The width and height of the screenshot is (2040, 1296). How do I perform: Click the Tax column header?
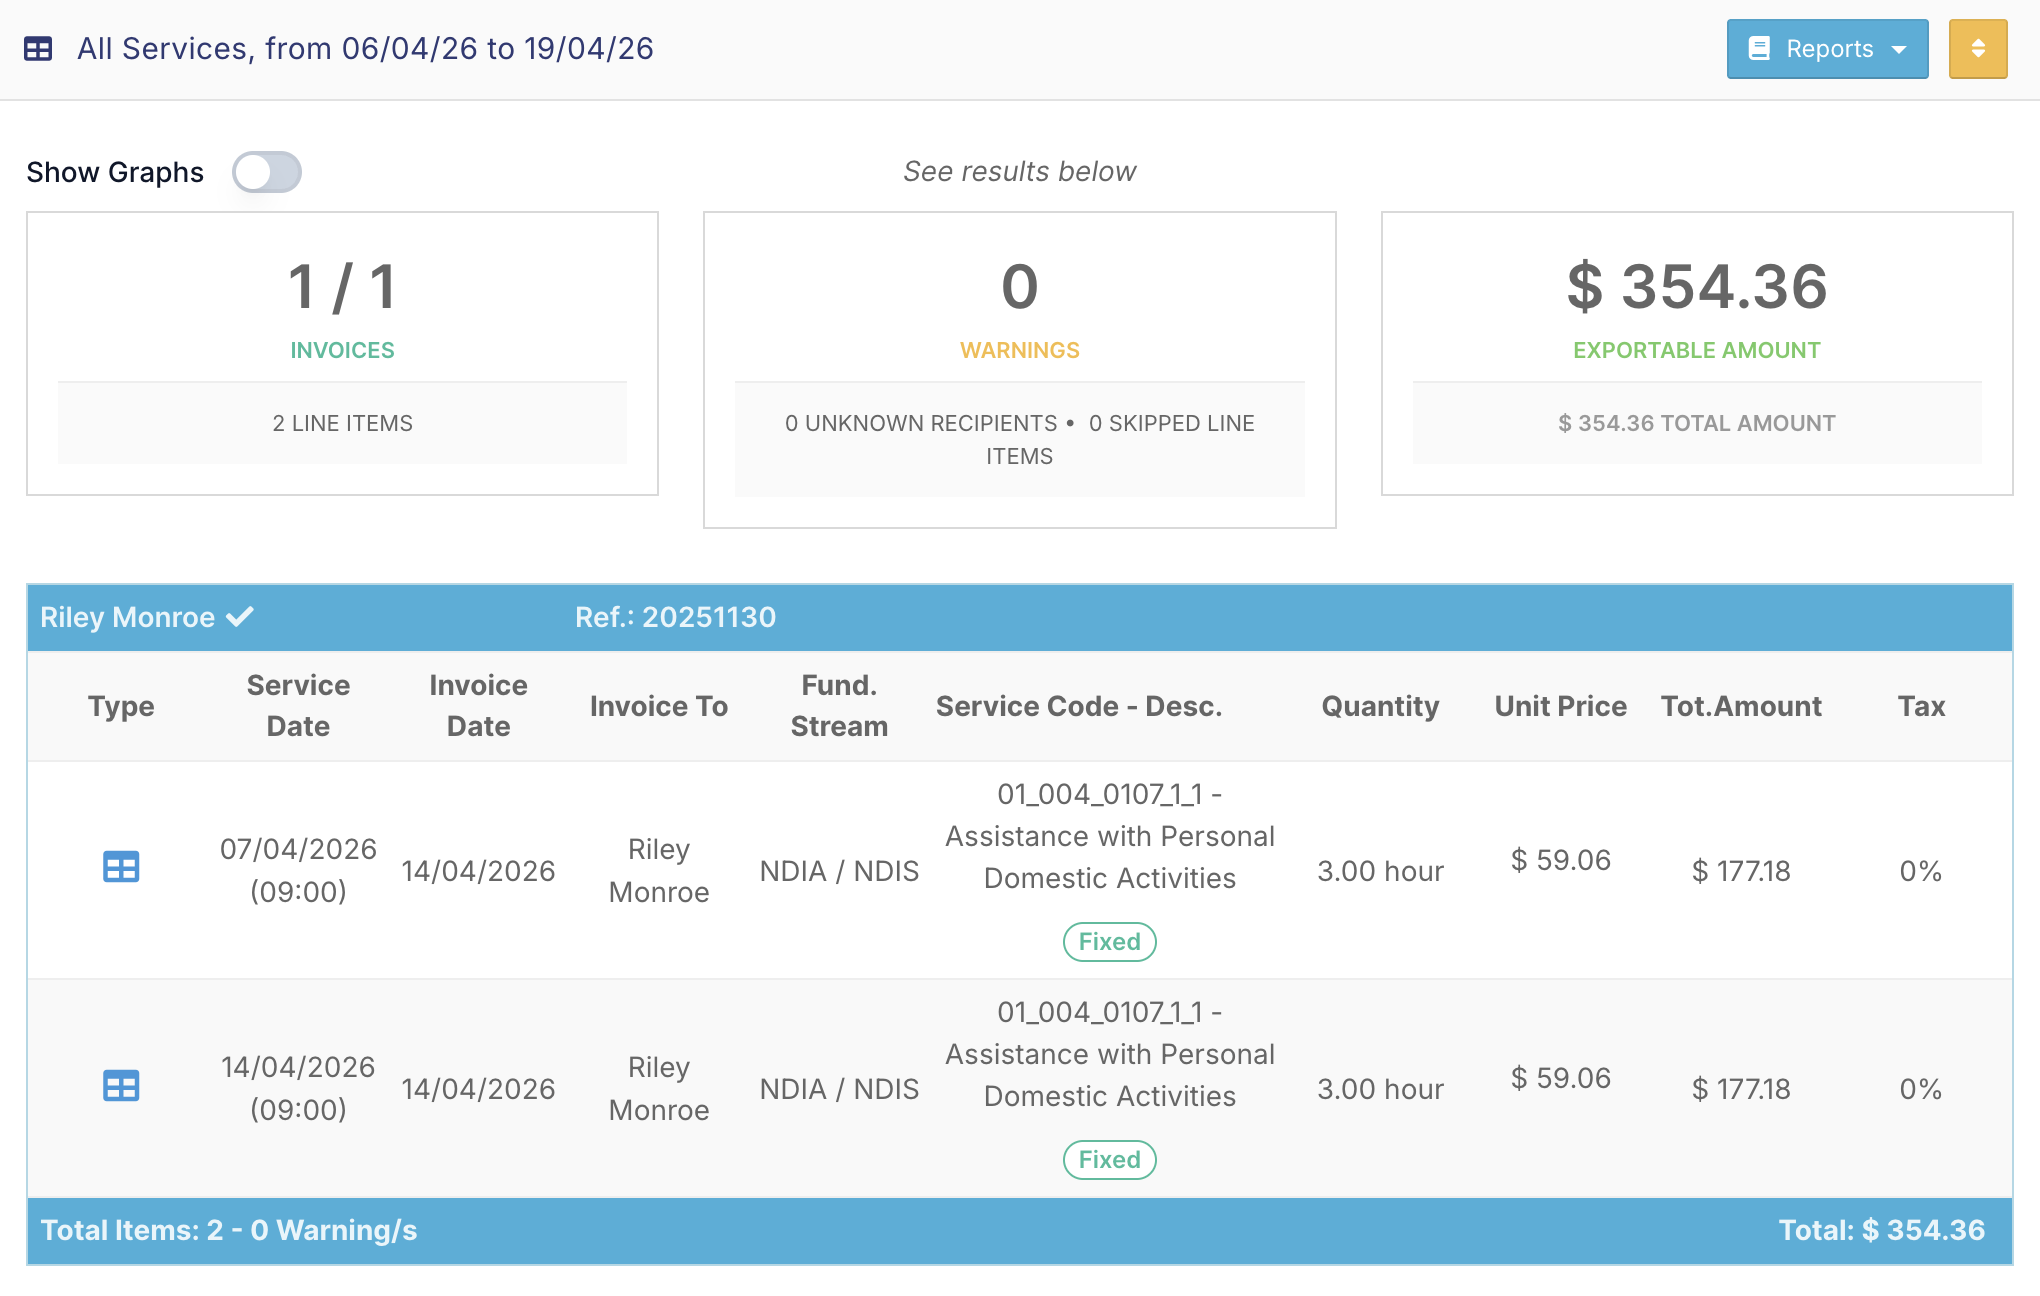click(x=1921, y=707)
